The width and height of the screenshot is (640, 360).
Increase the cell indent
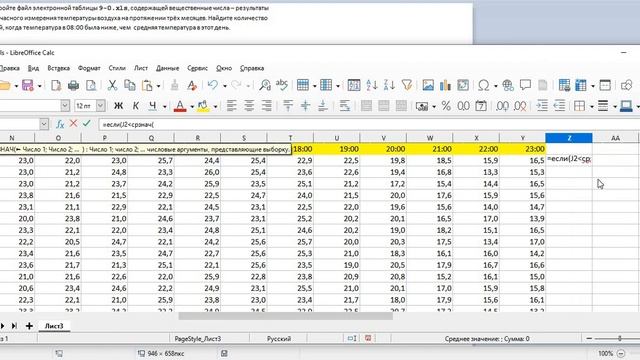(542, 106)
